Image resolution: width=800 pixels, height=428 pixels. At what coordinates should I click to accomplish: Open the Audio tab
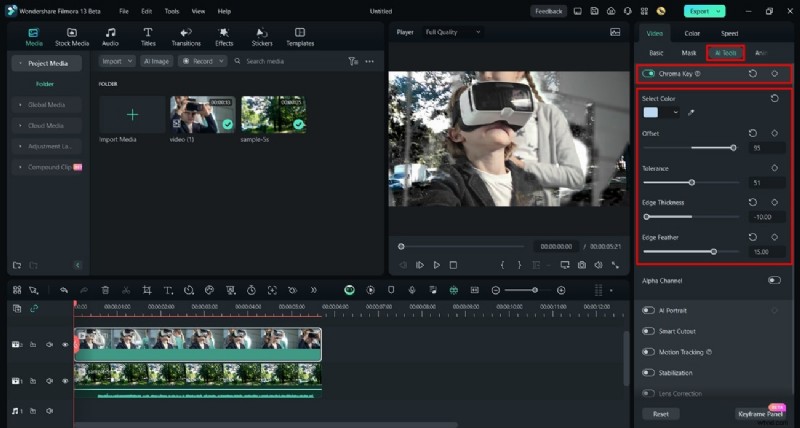[x=110, y=37]
